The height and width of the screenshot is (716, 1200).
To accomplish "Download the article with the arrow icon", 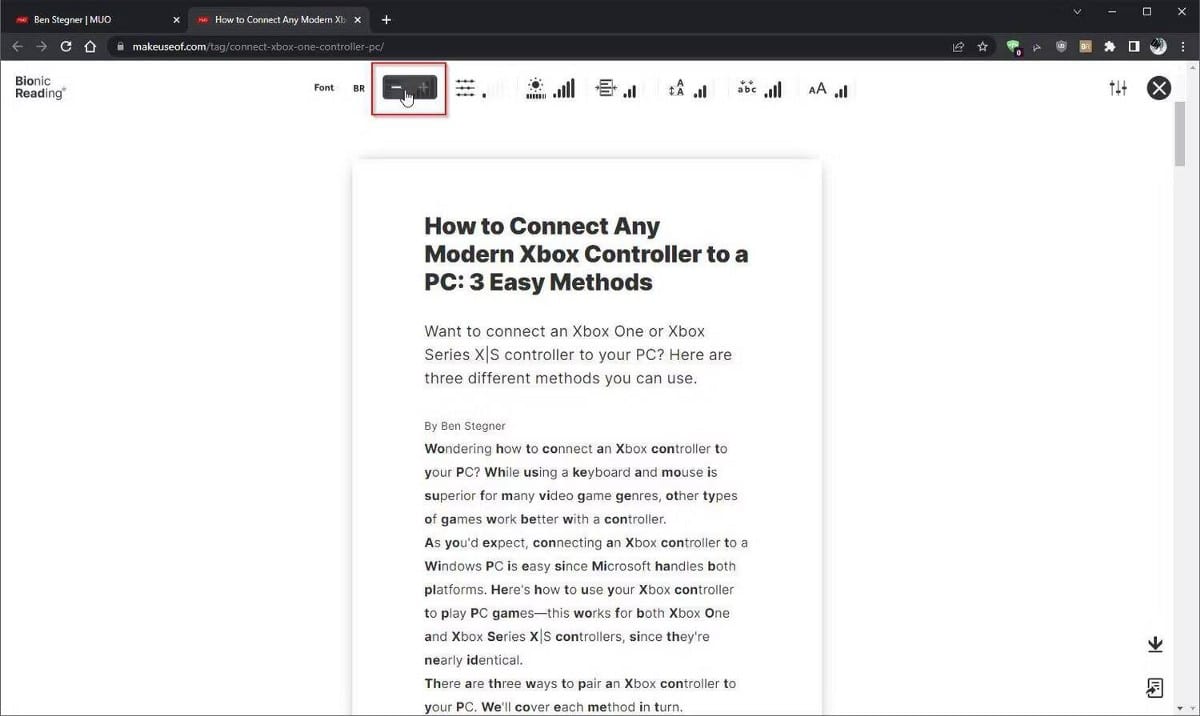I will tap(1155, 645).
